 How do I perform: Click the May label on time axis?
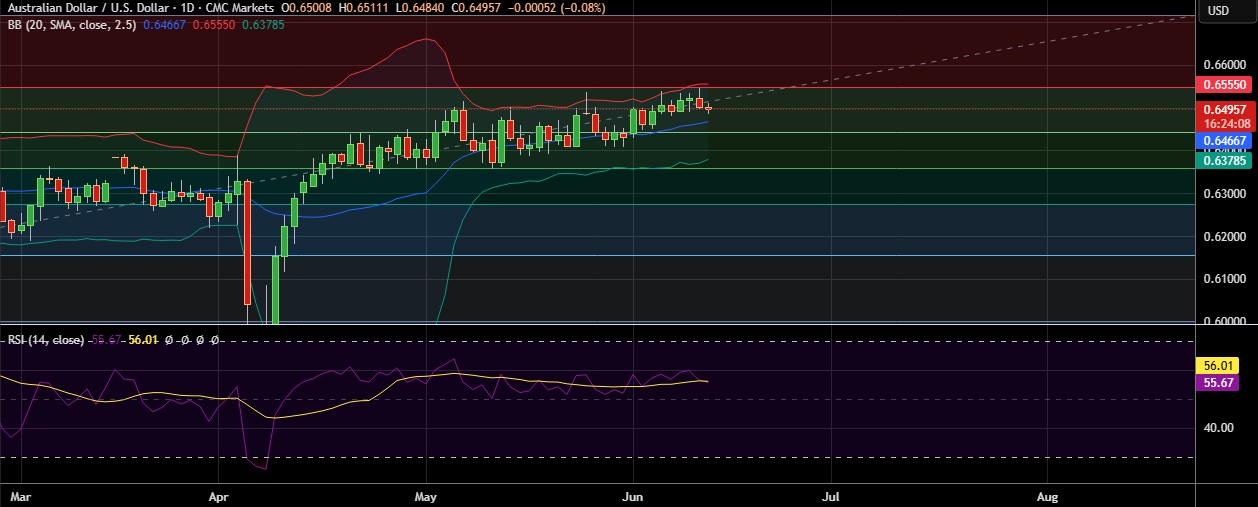pos(426,496)
